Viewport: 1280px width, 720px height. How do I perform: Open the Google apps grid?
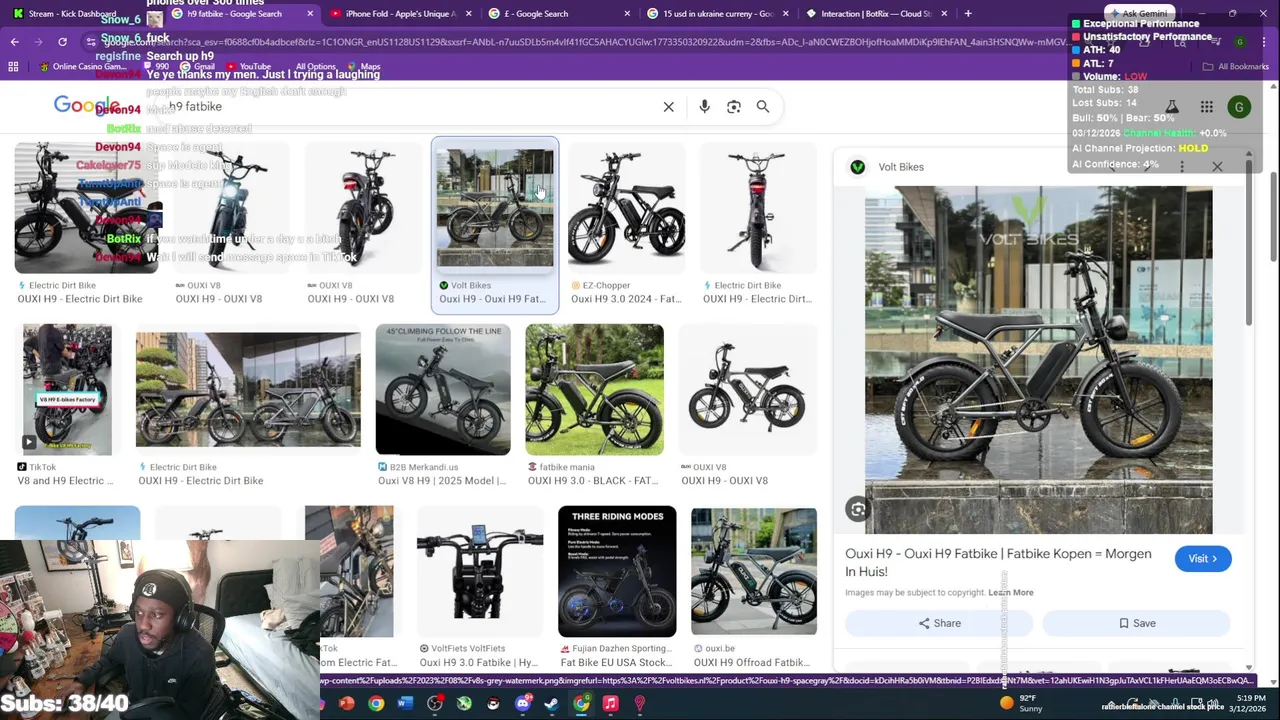pyautogui.click(x=1207, y=107)
